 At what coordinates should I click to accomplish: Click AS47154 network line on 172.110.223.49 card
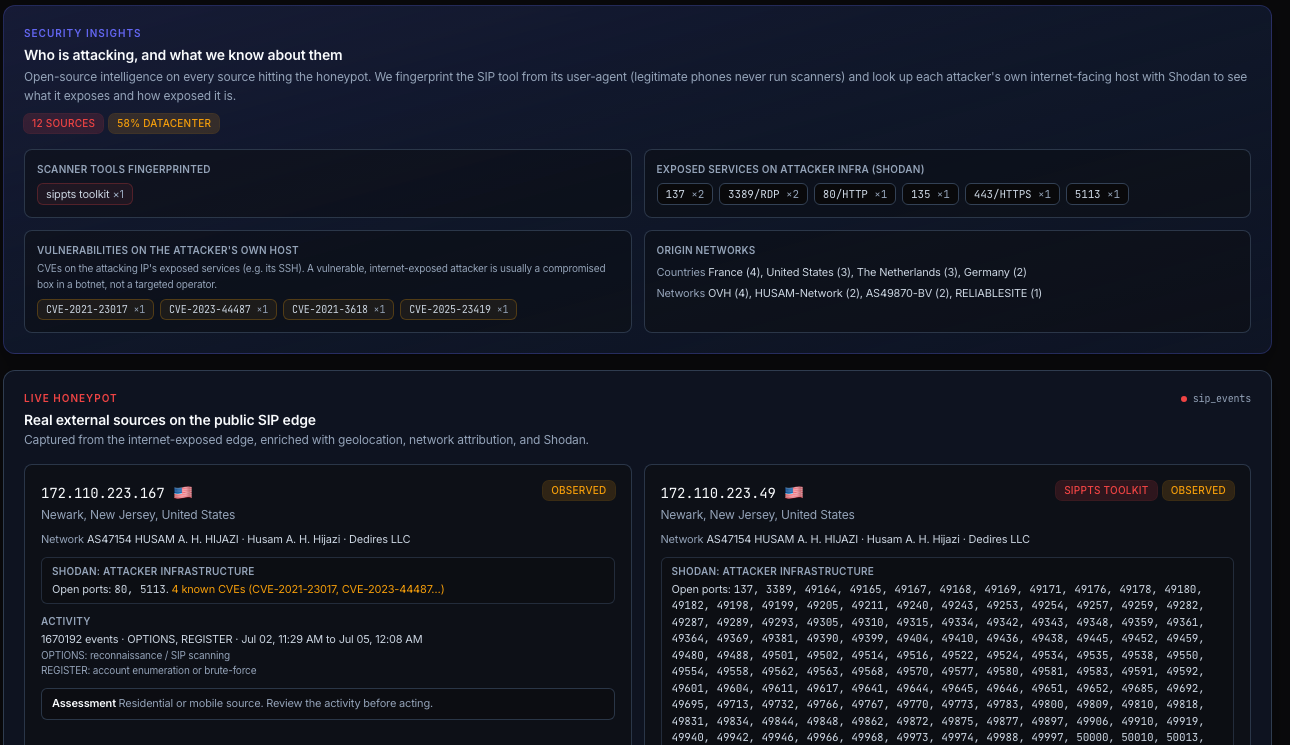pyautogui.click(x=845, y=539)
